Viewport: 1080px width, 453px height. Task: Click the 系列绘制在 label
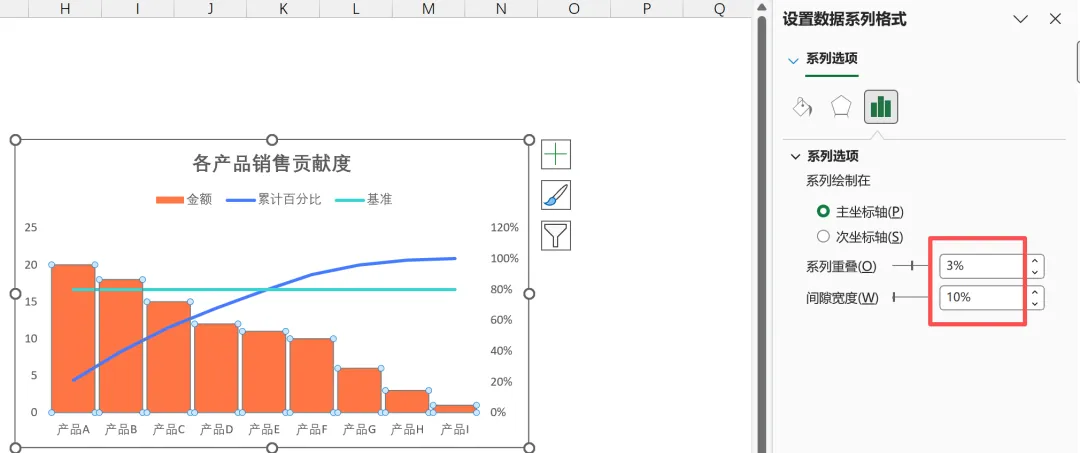838,181
